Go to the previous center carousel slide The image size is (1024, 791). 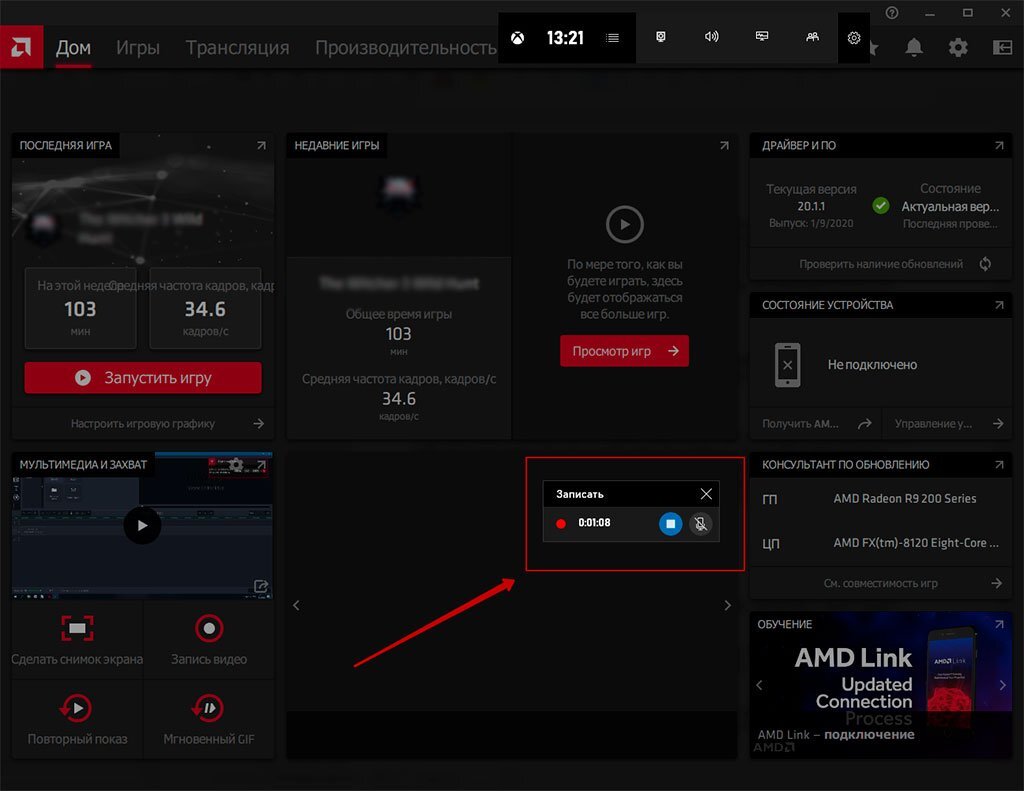pos(296,605)
